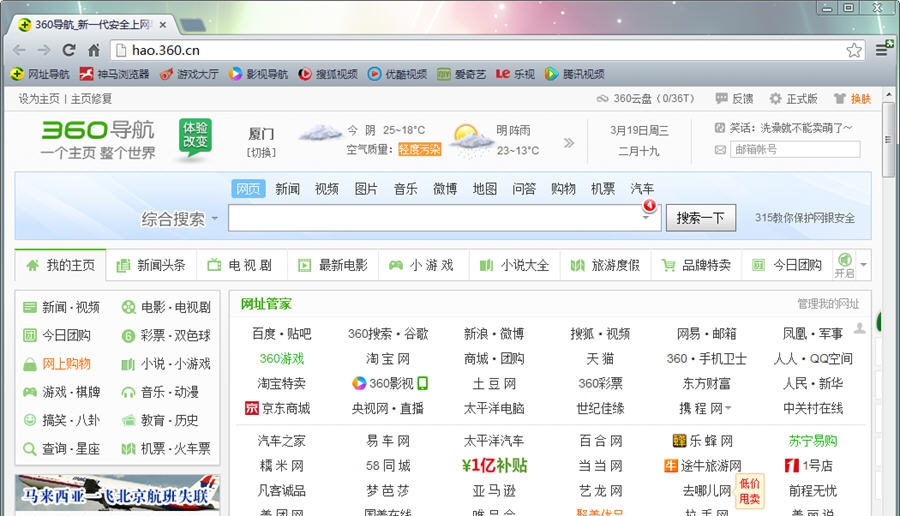Select 最新电影 tab
This screenshot has width=900, height=516.
tap(333, 265)
